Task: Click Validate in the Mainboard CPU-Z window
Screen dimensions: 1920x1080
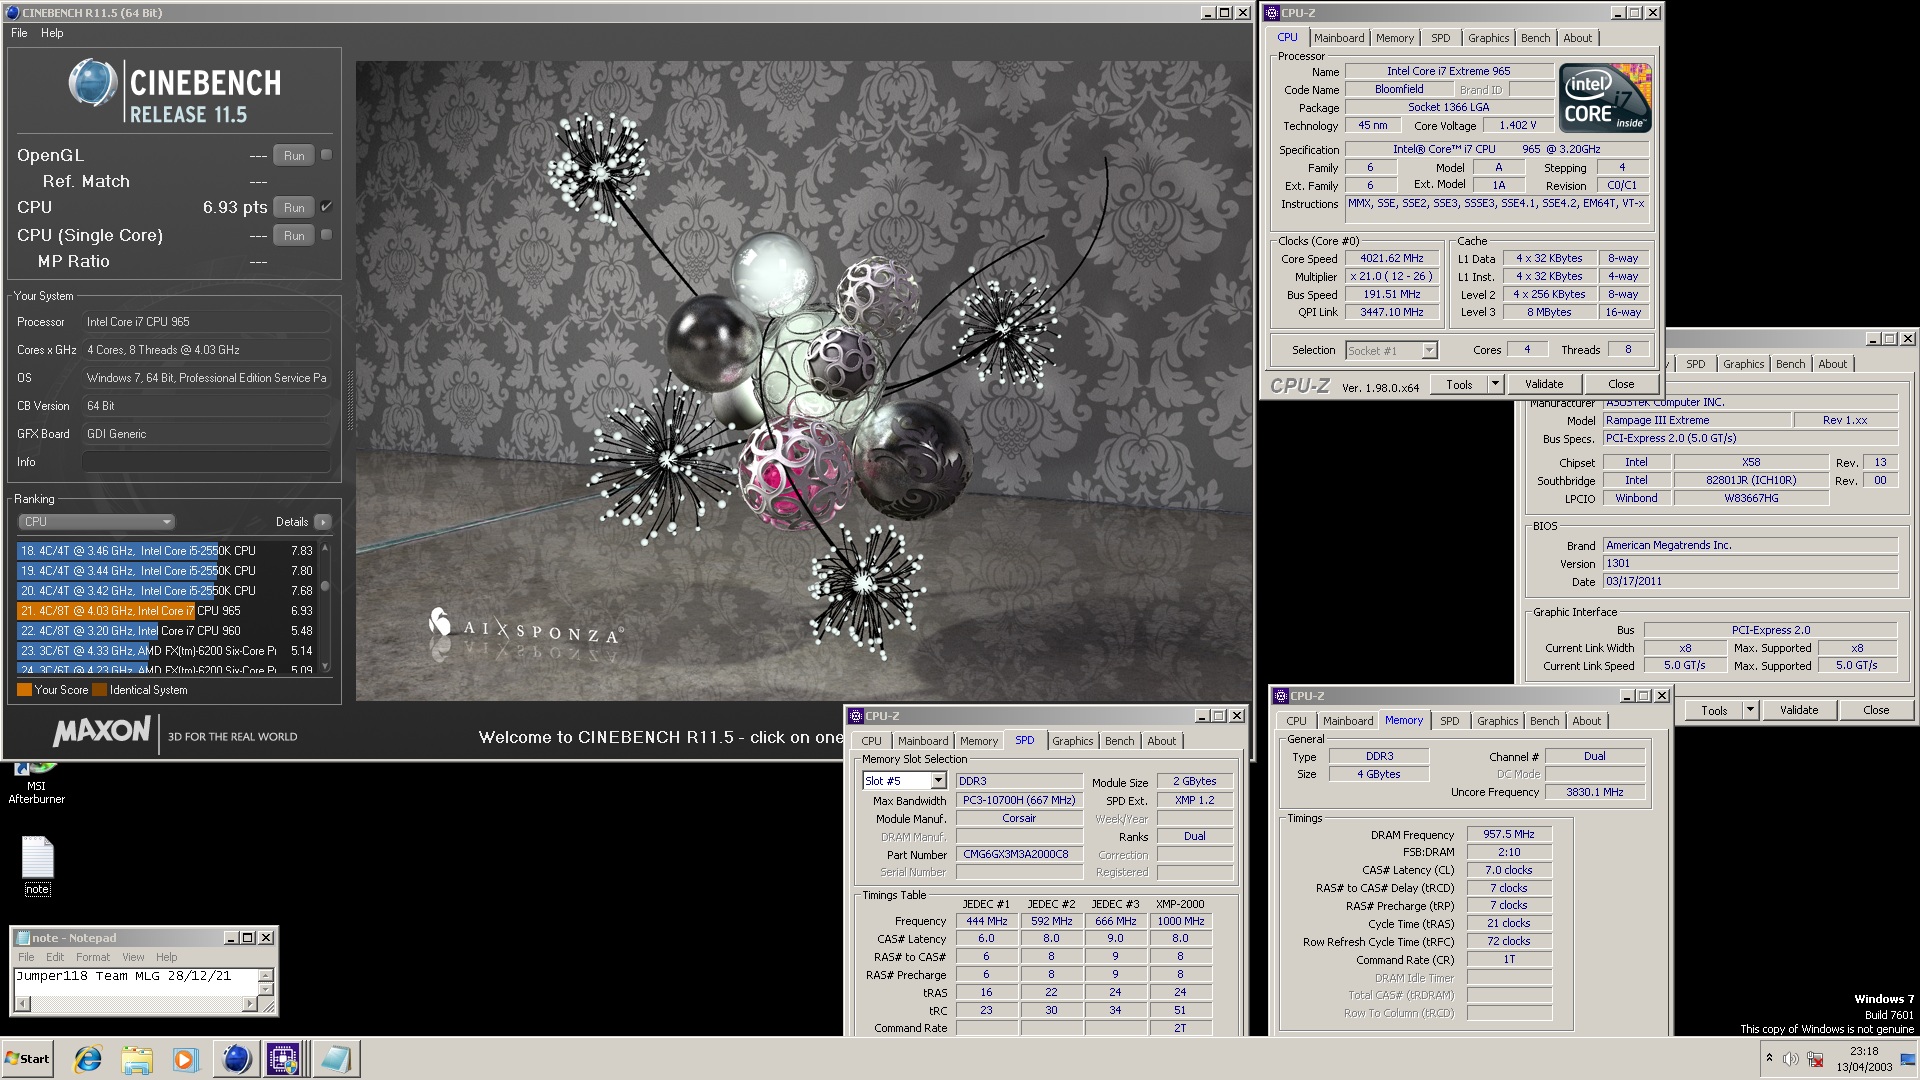Action: point(1799,710)
